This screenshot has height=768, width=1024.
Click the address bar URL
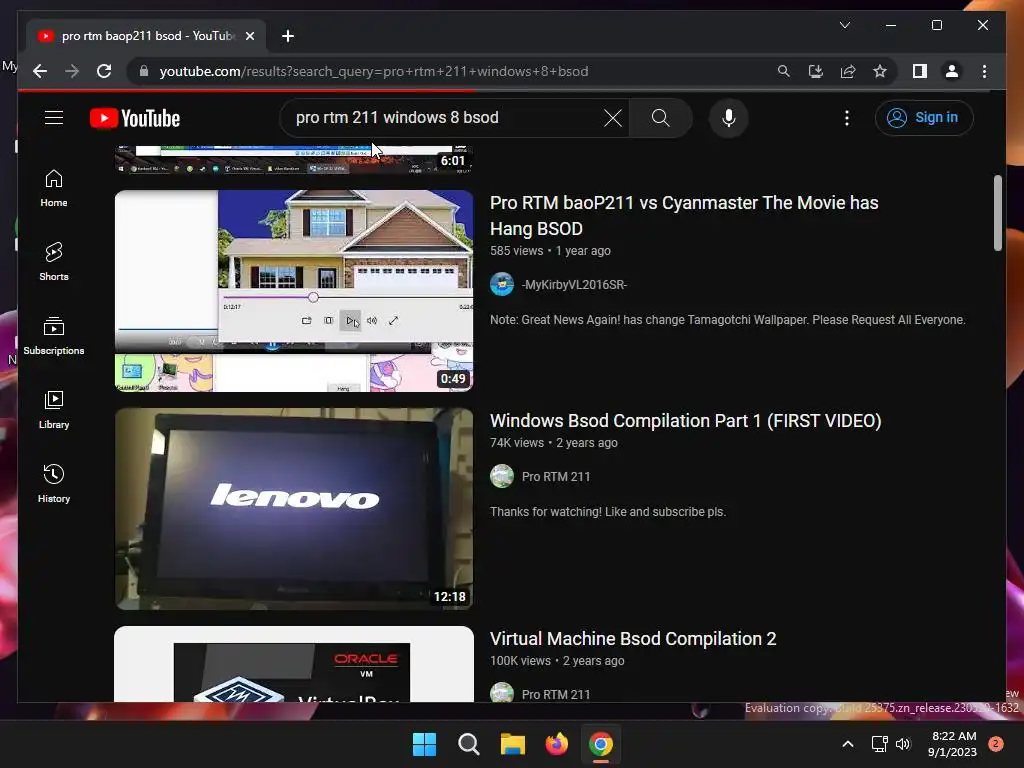(x=374, y=71)
